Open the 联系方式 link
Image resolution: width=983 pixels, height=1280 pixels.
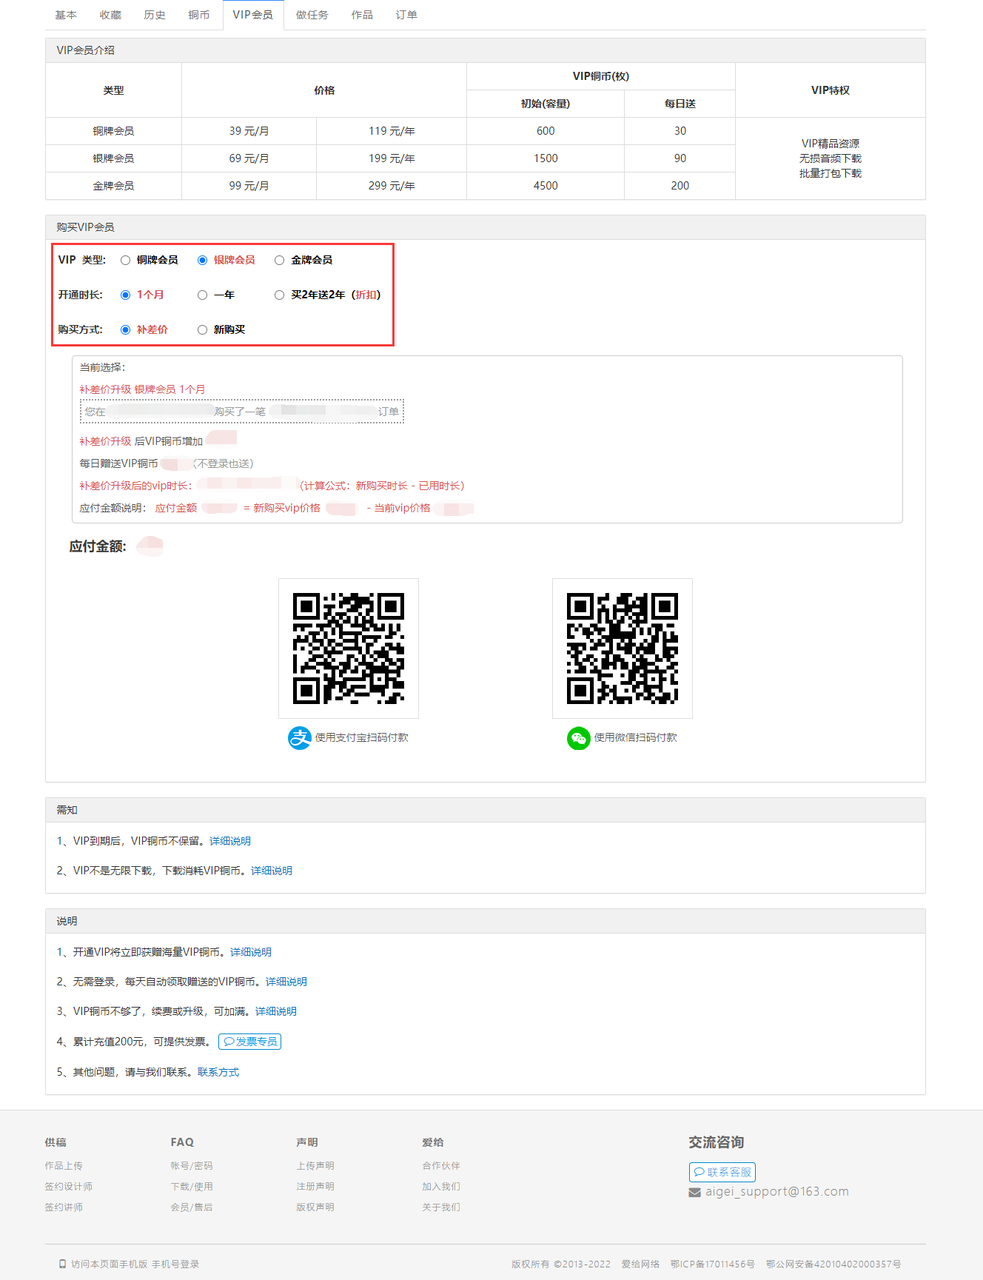[218, 1072]
